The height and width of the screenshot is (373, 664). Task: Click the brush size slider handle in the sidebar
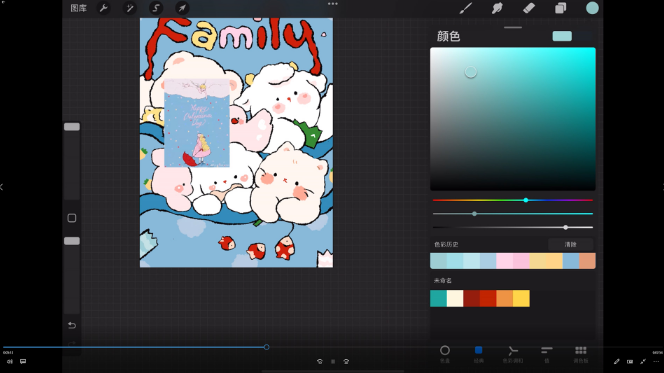72,127
